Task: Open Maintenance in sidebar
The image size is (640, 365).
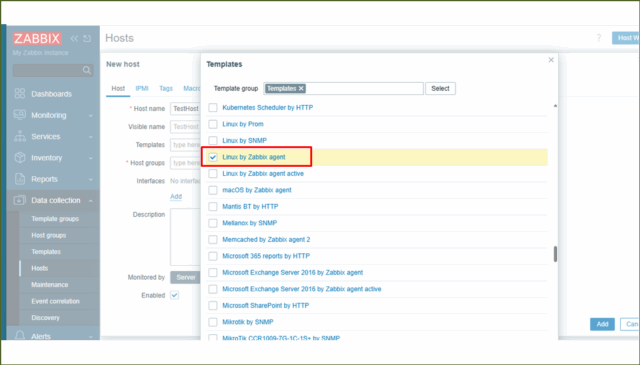Action: click(50, 285)
